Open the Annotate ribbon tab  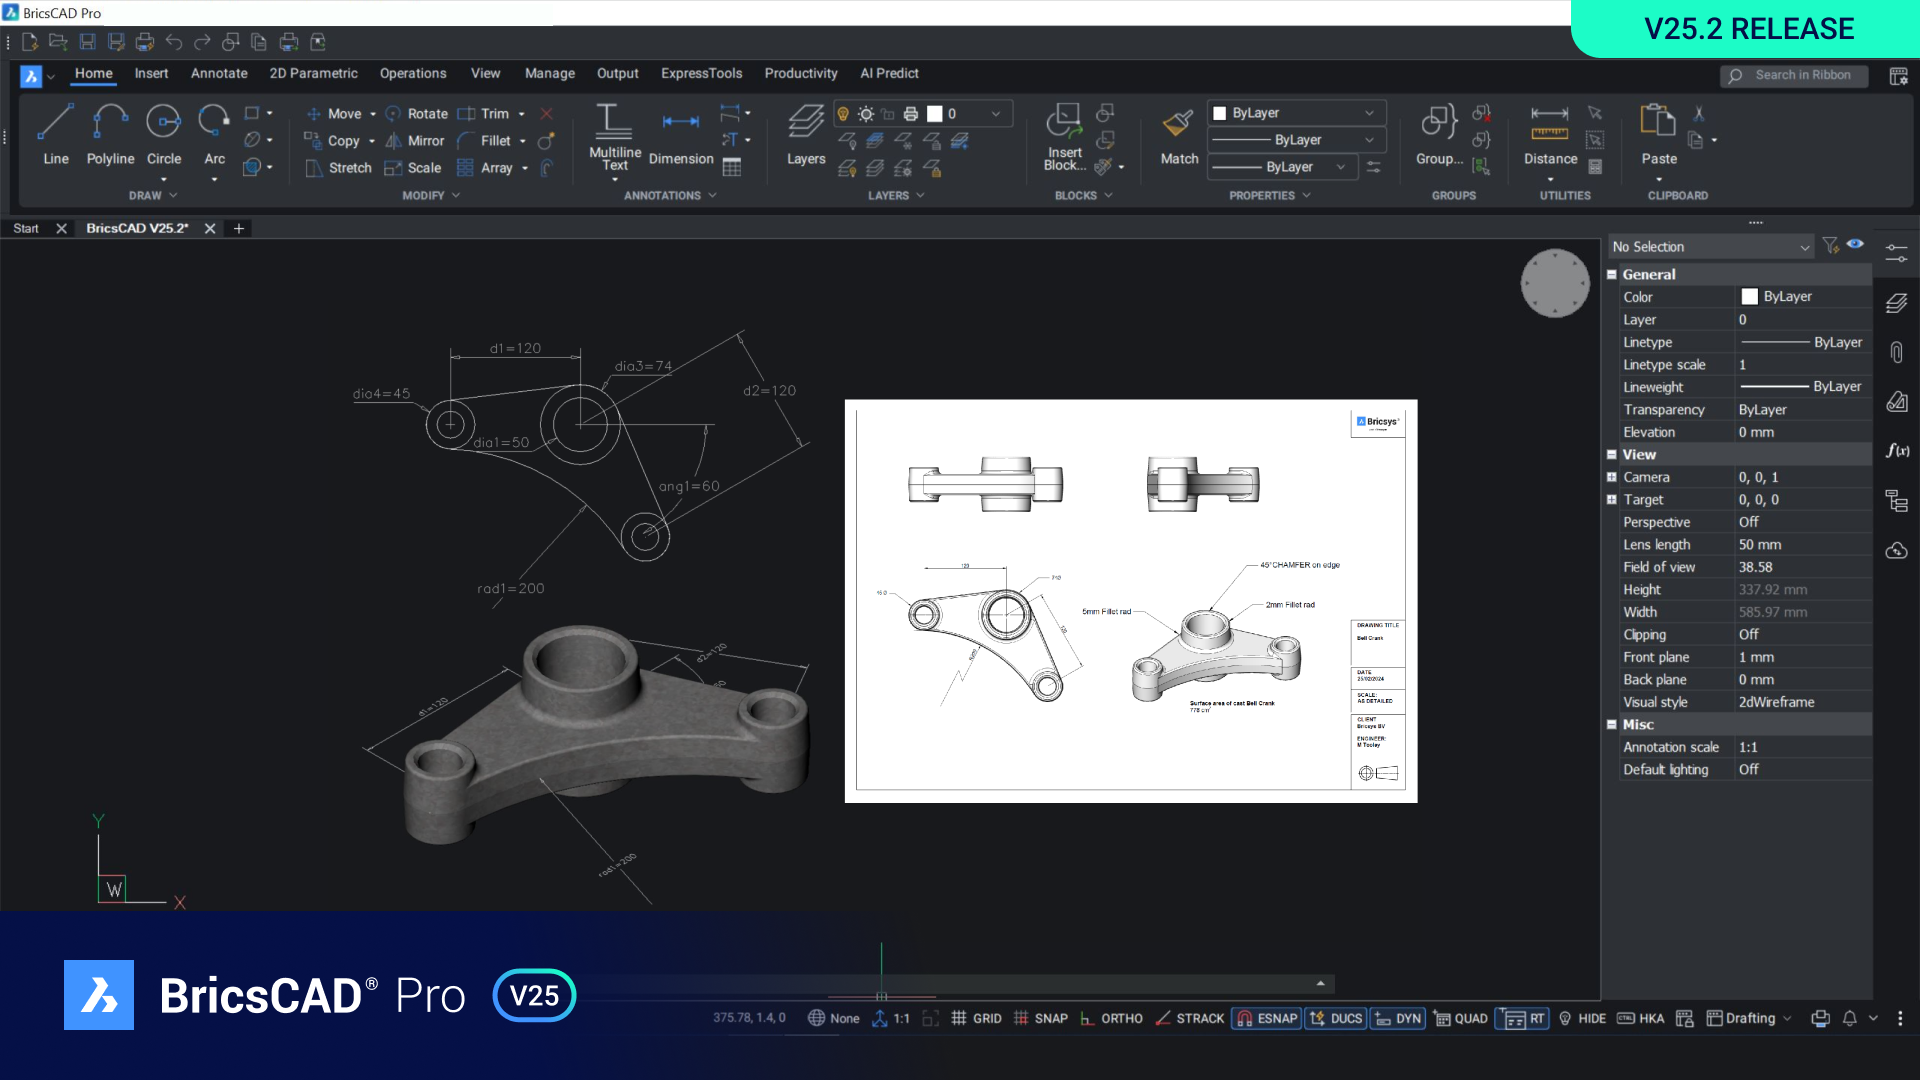pyautogui.click(x=219, y=73)
